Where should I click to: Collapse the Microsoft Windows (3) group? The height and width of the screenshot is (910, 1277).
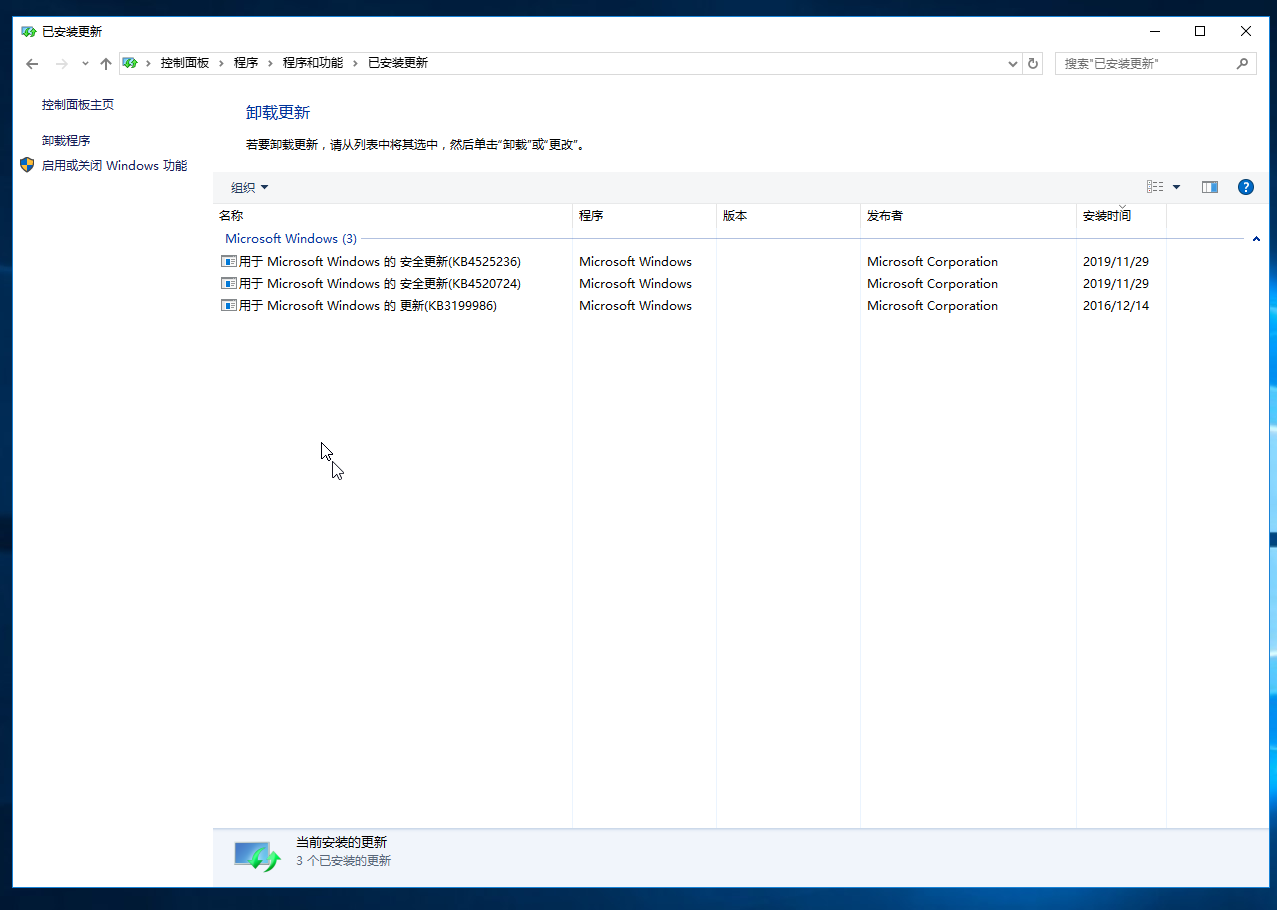[x=1256, y=239]
